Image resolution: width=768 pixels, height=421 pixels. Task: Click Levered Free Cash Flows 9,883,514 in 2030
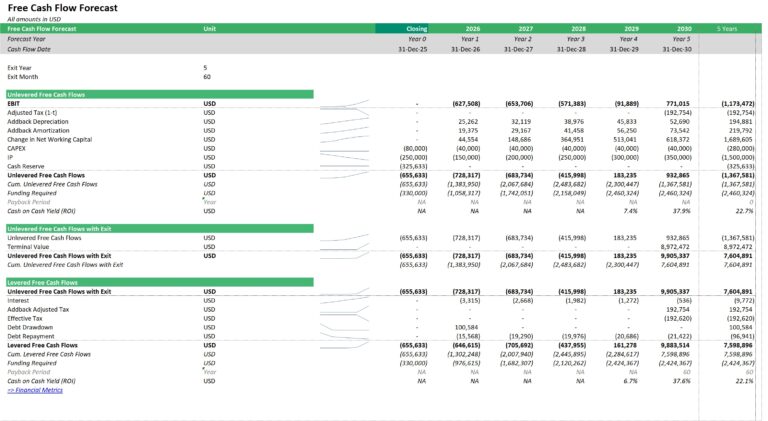(x=675, y=345)
